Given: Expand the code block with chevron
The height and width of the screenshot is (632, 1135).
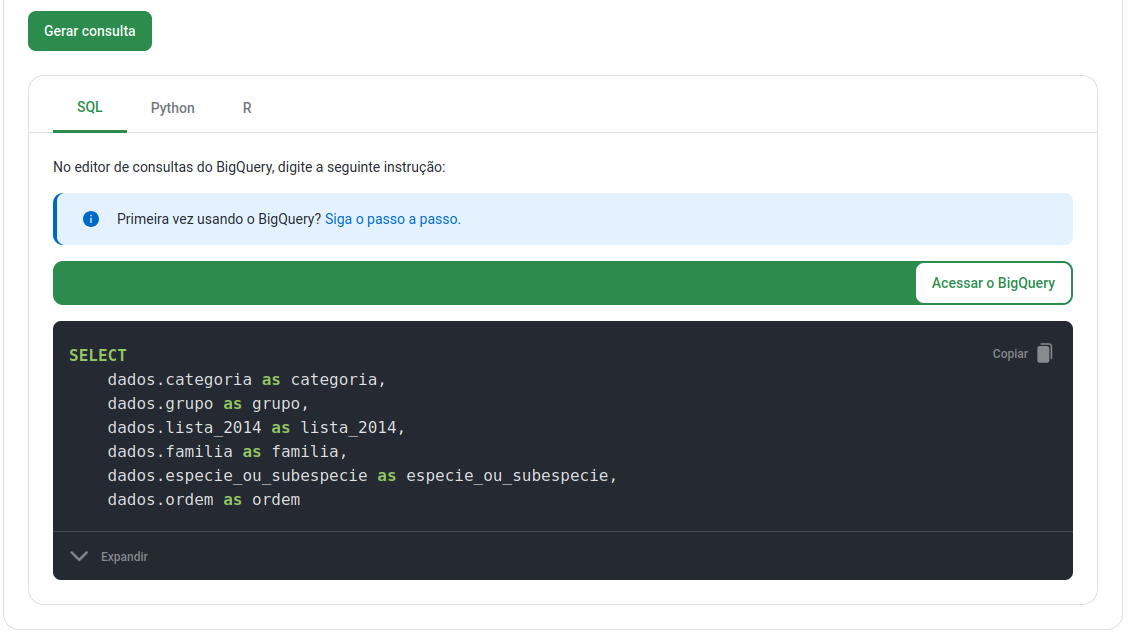Looking at the screenshot, I should pyautogui.click(x=79, y=556).
